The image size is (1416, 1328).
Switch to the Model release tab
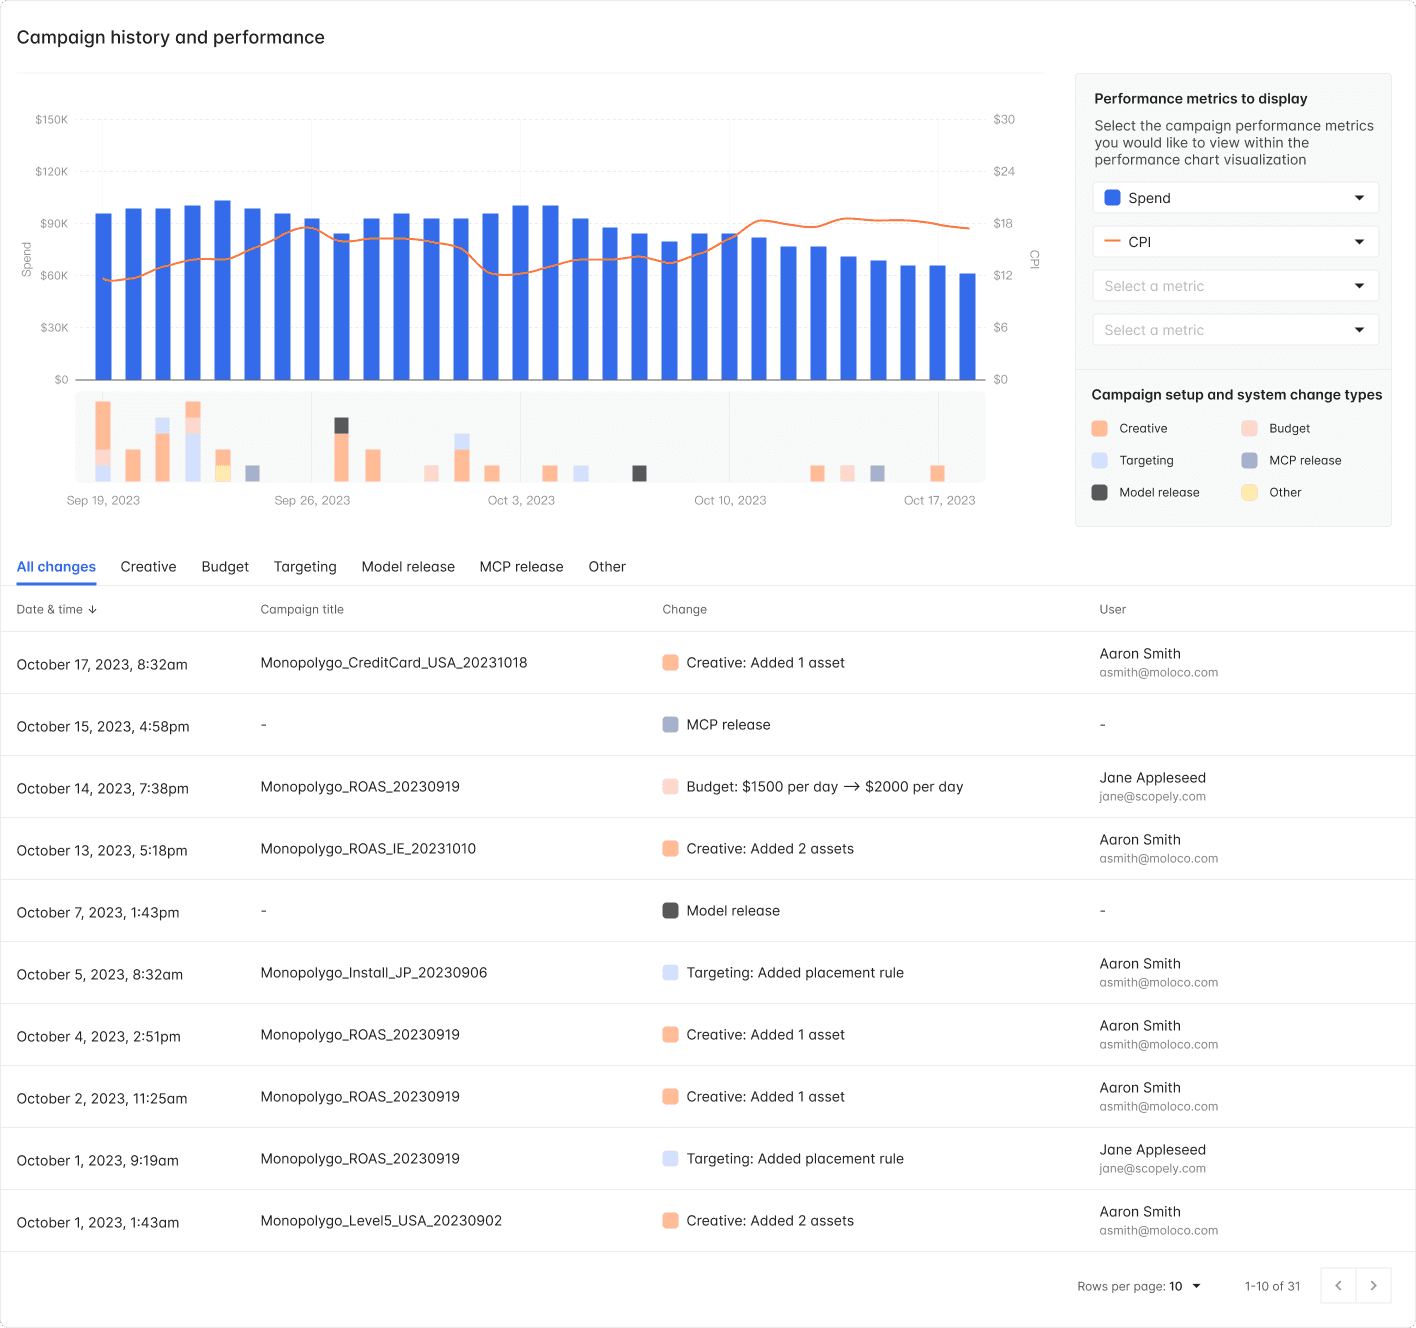pos(408,566)
